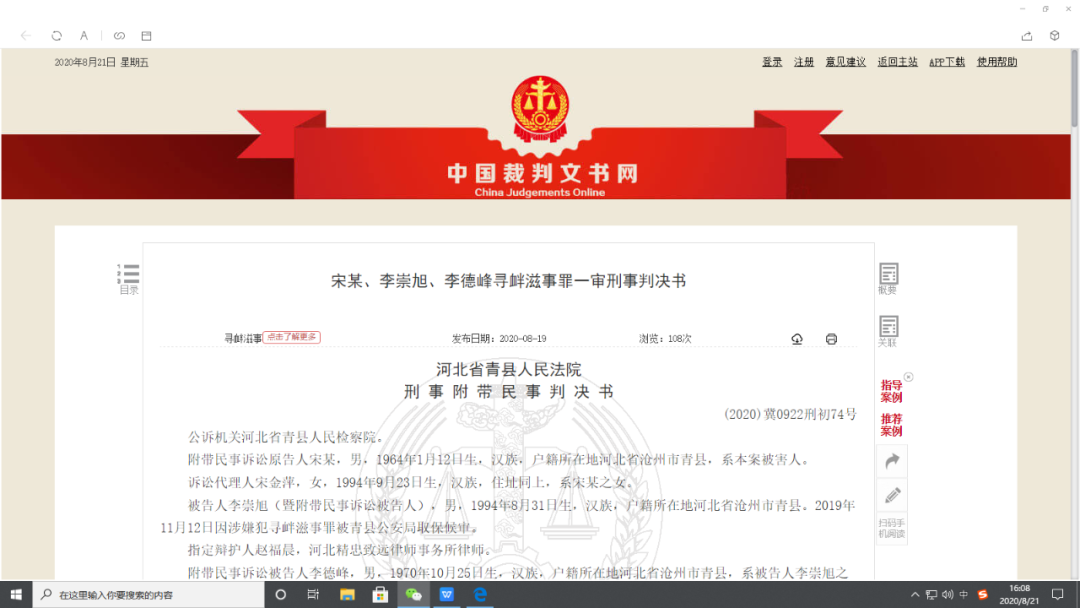
Task: Click the APP下载 menu item
Action: pyautogui.click(x=946, y=61)
